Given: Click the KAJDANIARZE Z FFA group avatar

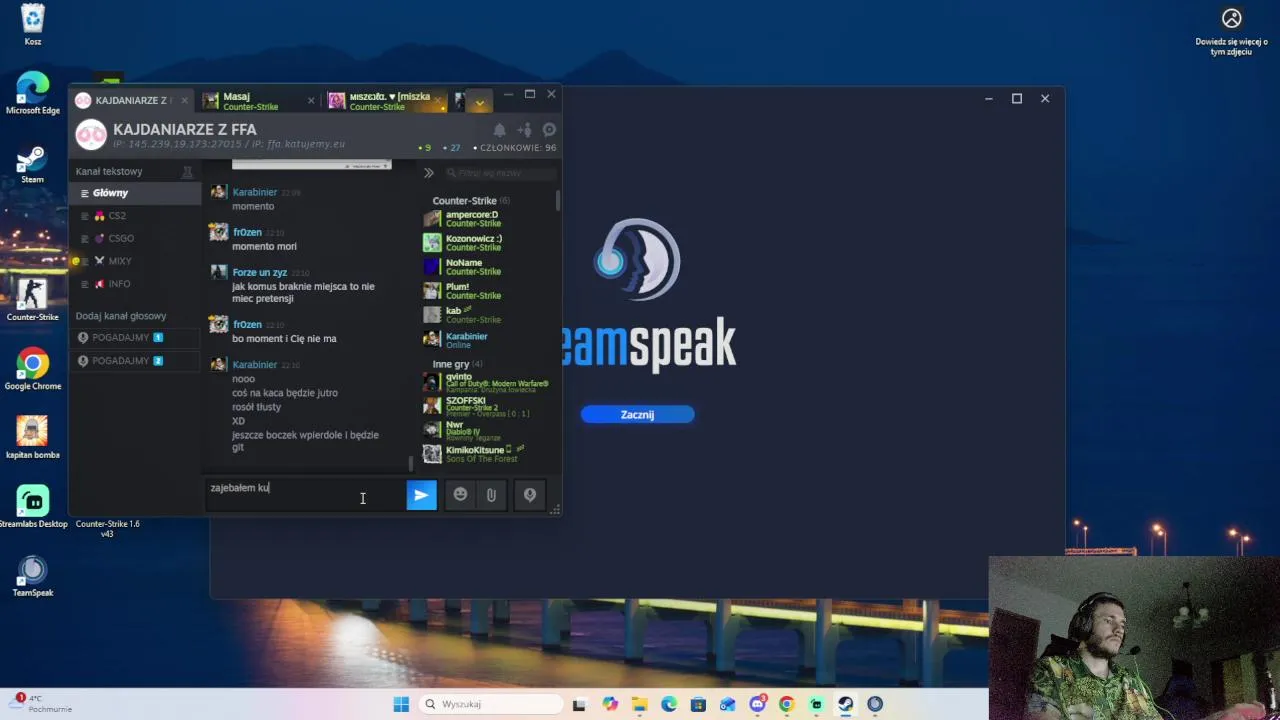Looking at the screenshot, I should [x=91, y=134].
